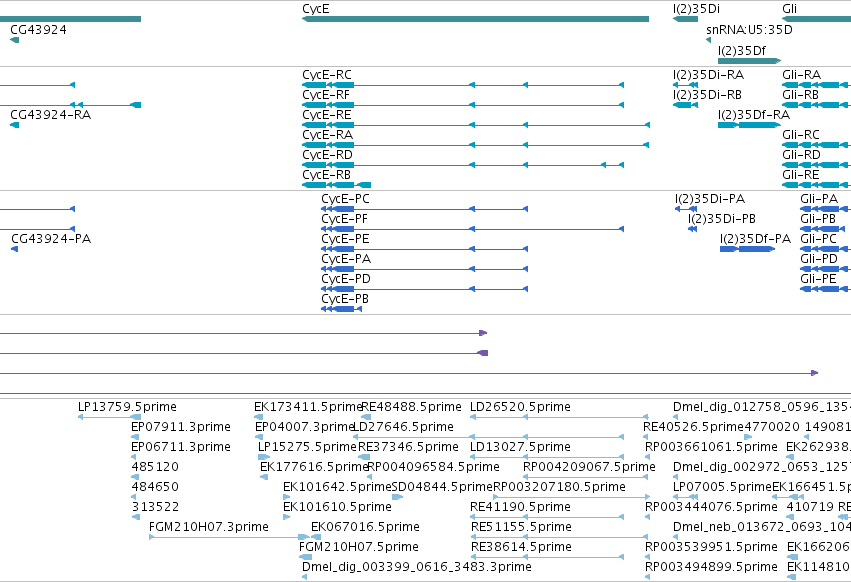Select EK067016.5prime EST label
Screen dimensions: 851x582
point(365,527)
